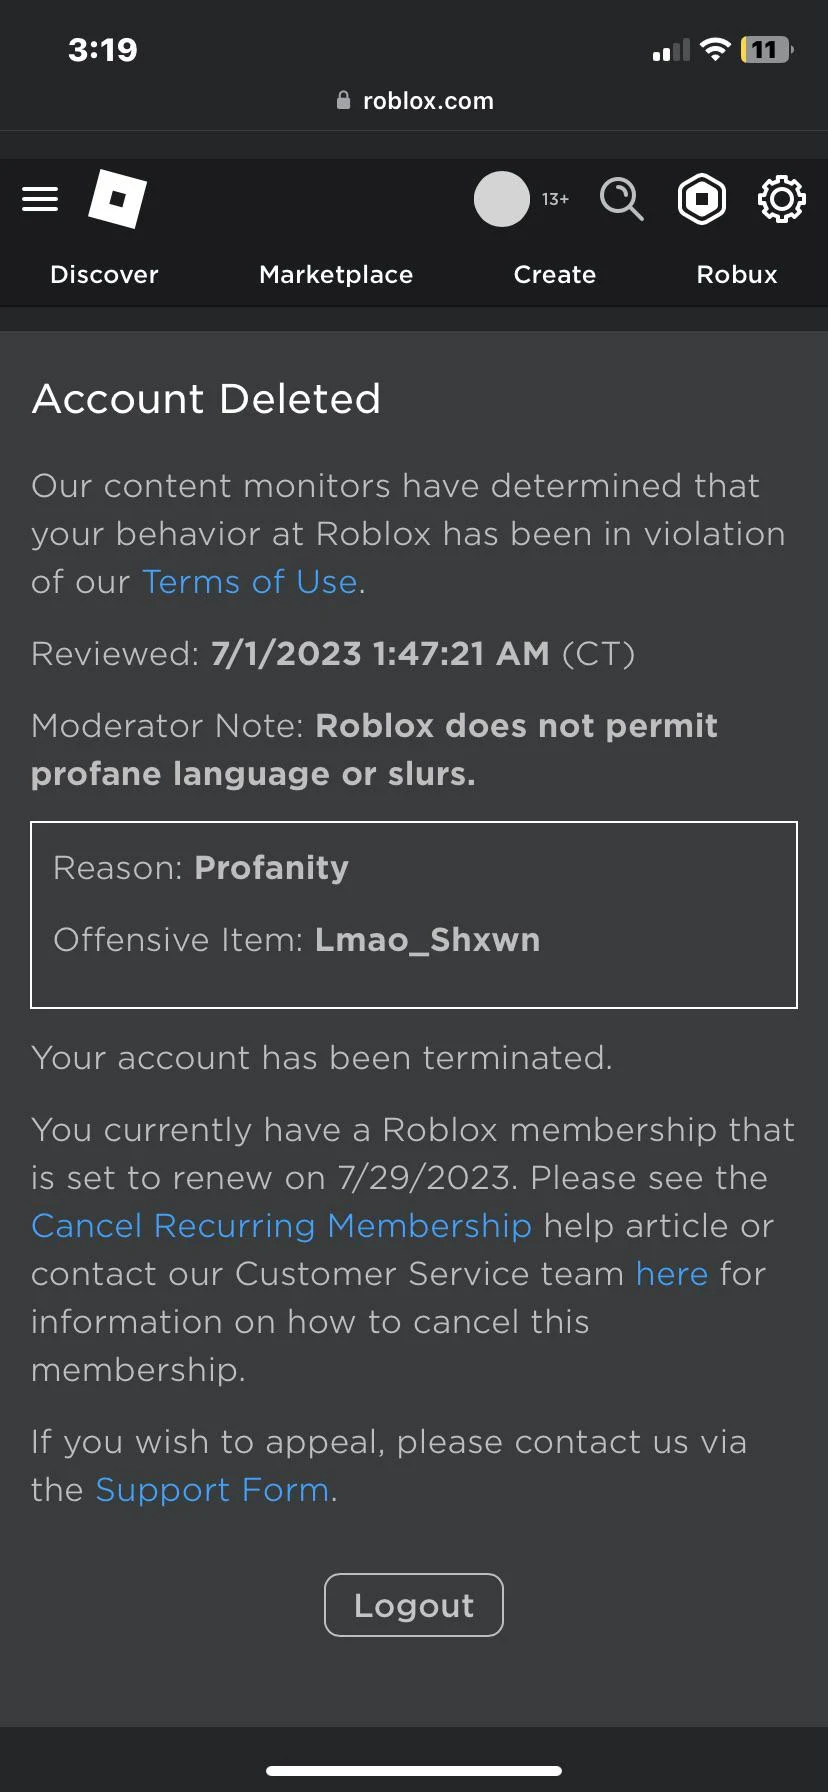Open the Terms of Use link
The height and width of the screenshot is (1792, 828).
(x=249, y=581)
